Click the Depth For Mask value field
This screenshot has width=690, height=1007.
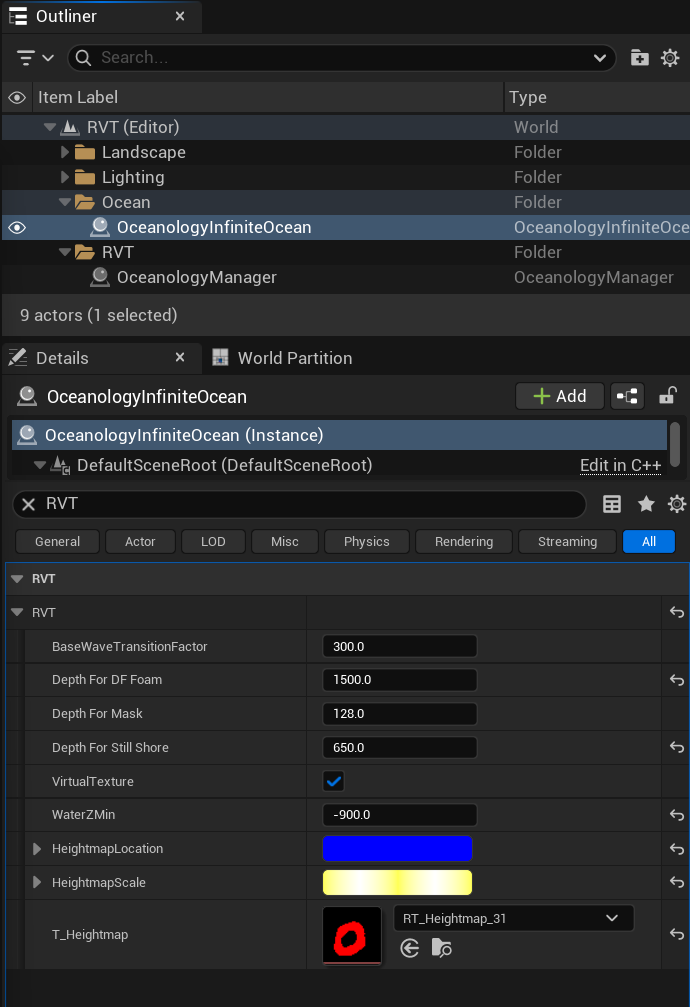click(x=400, y=714)
